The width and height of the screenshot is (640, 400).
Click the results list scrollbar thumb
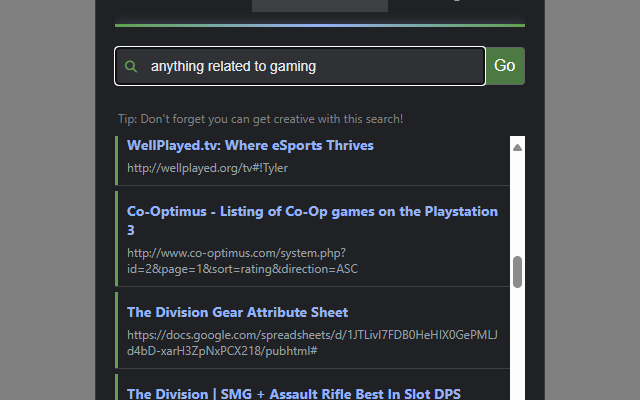517,272
